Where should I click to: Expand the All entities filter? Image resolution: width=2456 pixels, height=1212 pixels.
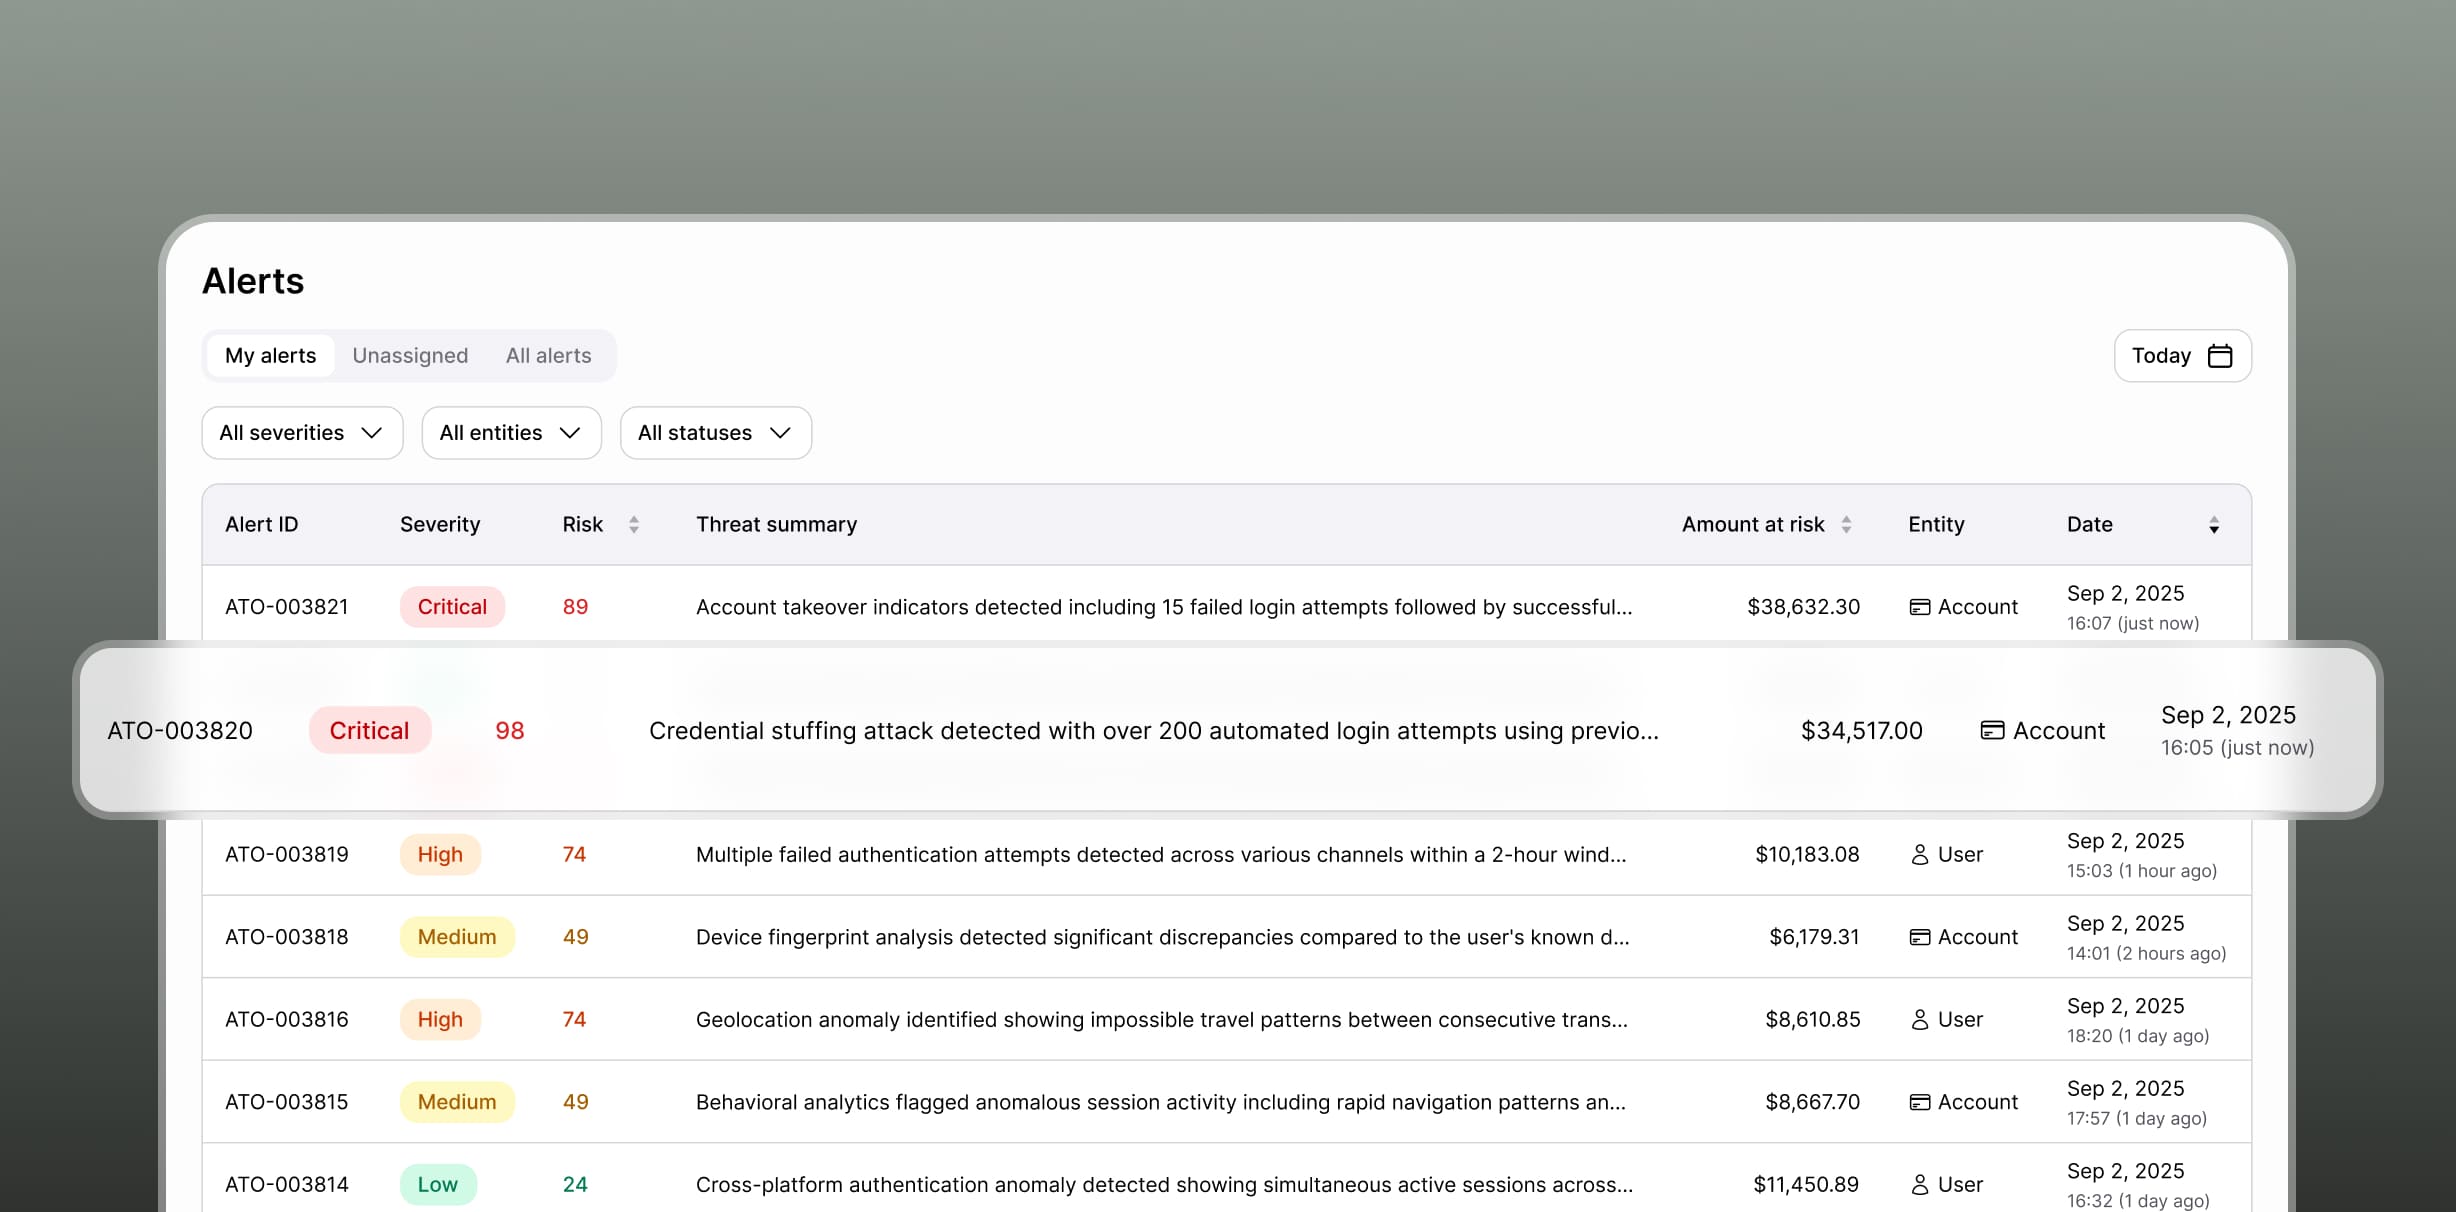[511, 433]
